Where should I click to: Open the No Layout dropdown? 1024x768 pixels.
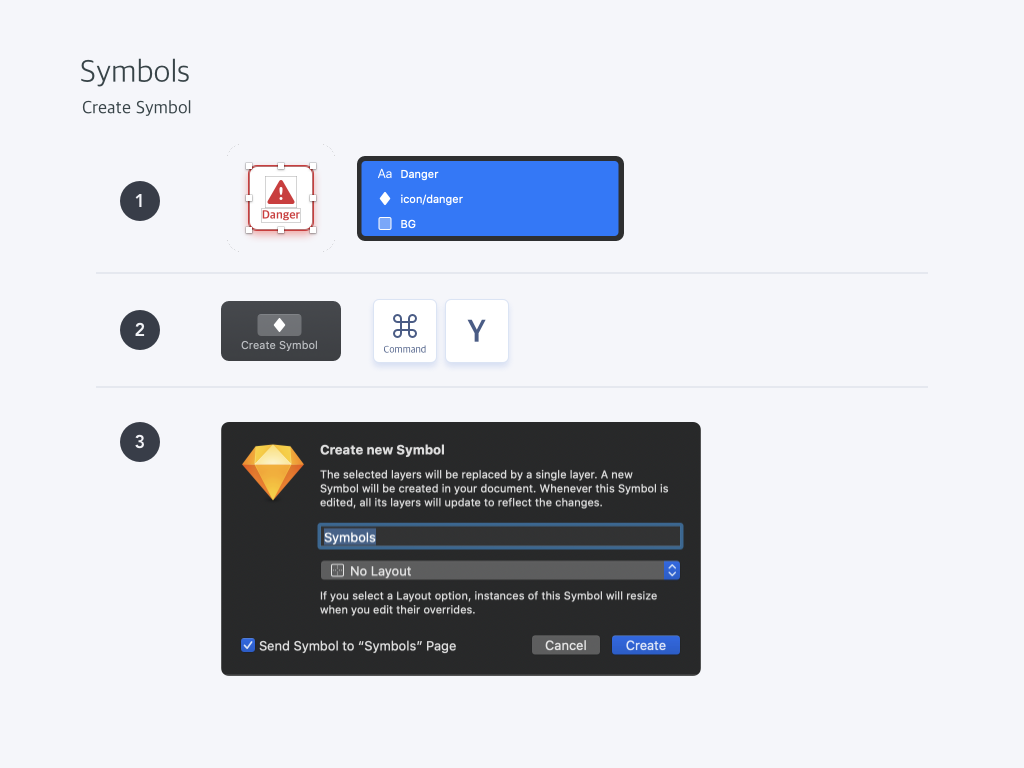coord(500,571)
